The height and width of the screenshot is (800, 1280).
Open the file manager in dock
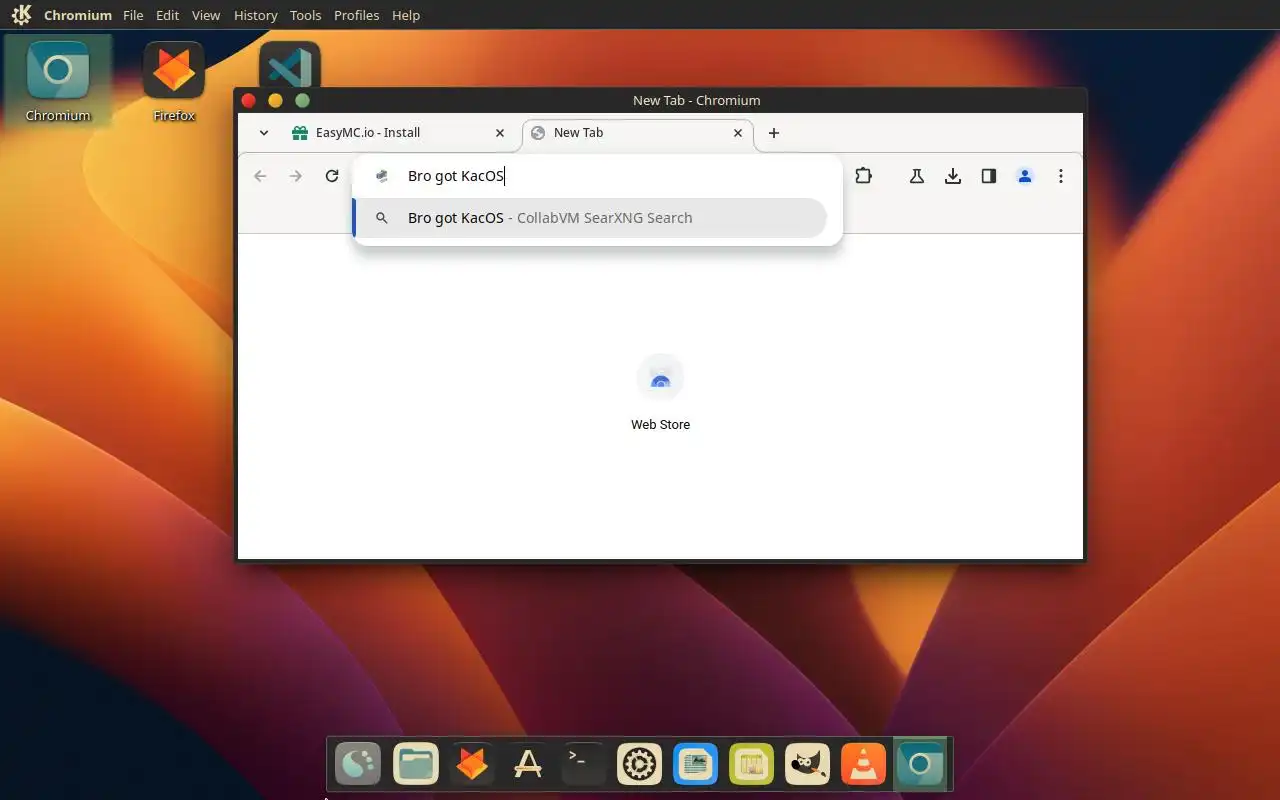point(416,765)
